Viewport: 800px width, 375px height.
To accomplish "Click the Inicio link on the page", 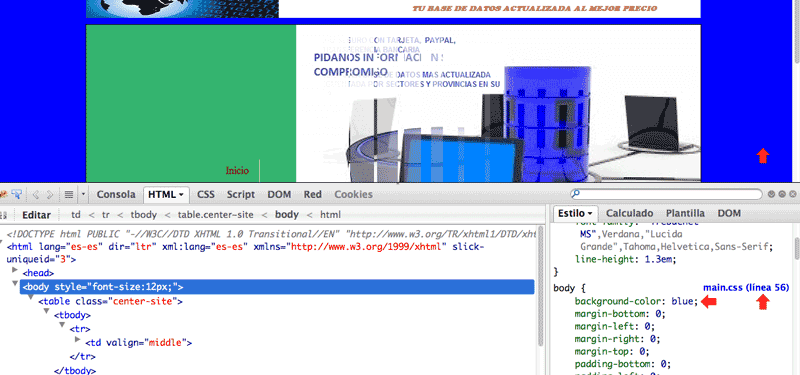I will tap(237, 170).
